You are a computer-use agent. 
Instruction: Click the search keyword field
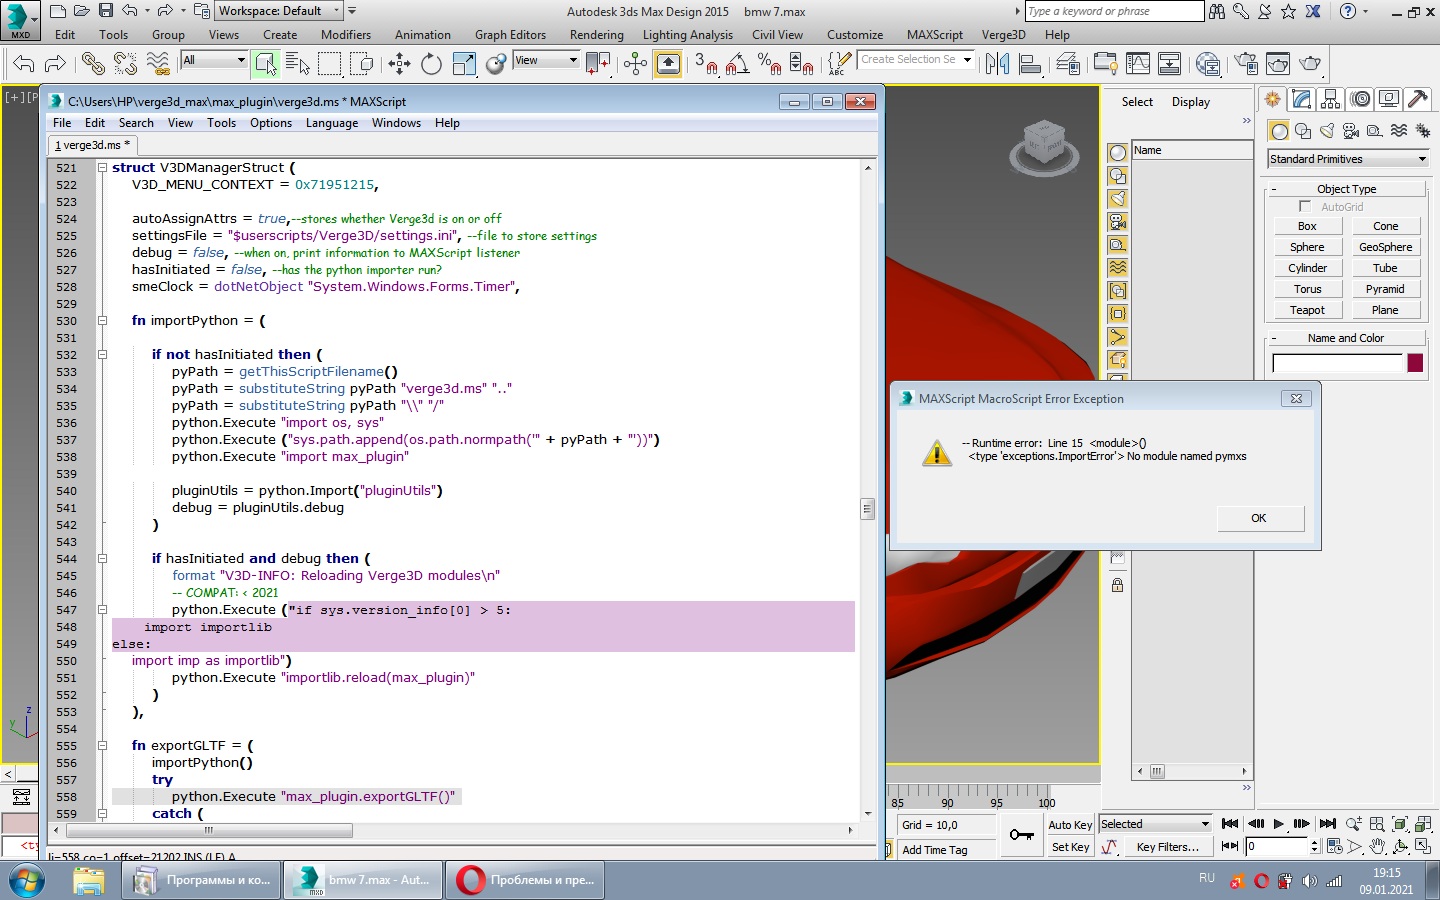coord(1114,11)
